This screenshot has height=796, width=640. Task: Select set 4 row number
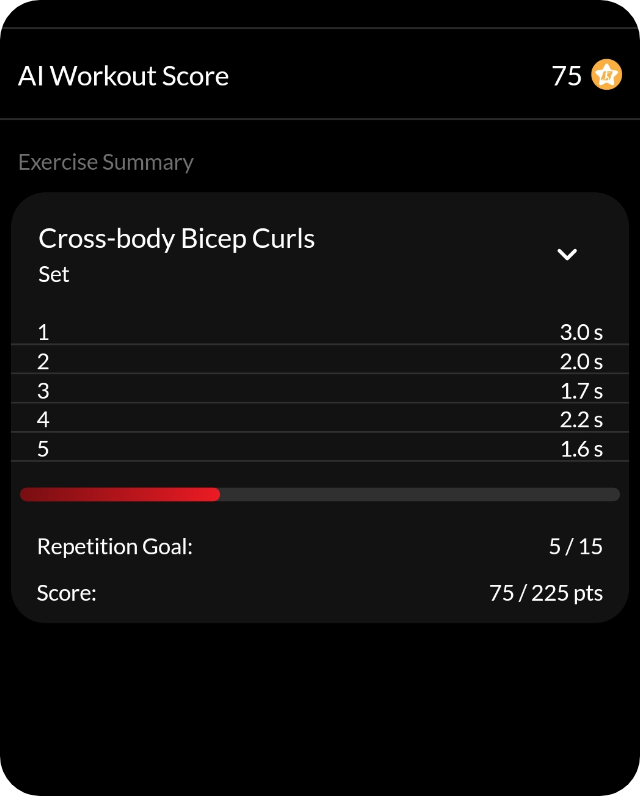click(x=43, y=419)
